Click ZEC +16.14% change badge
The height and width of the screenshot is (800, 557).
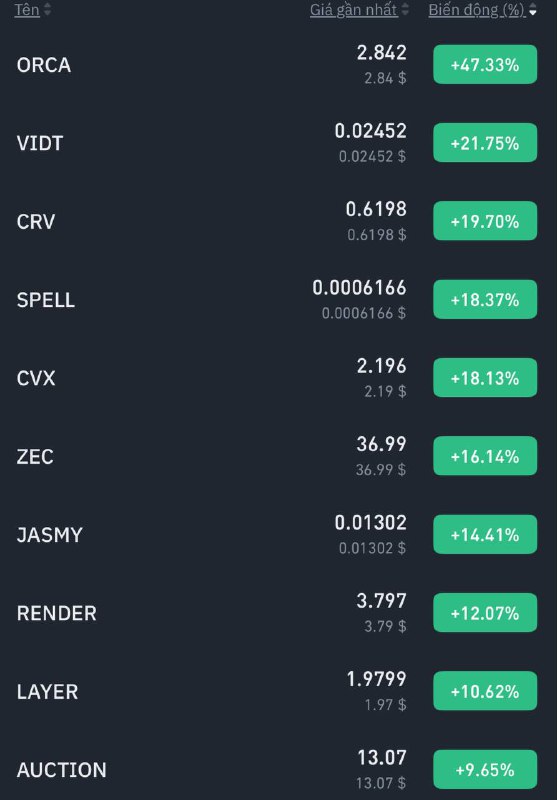485,456
